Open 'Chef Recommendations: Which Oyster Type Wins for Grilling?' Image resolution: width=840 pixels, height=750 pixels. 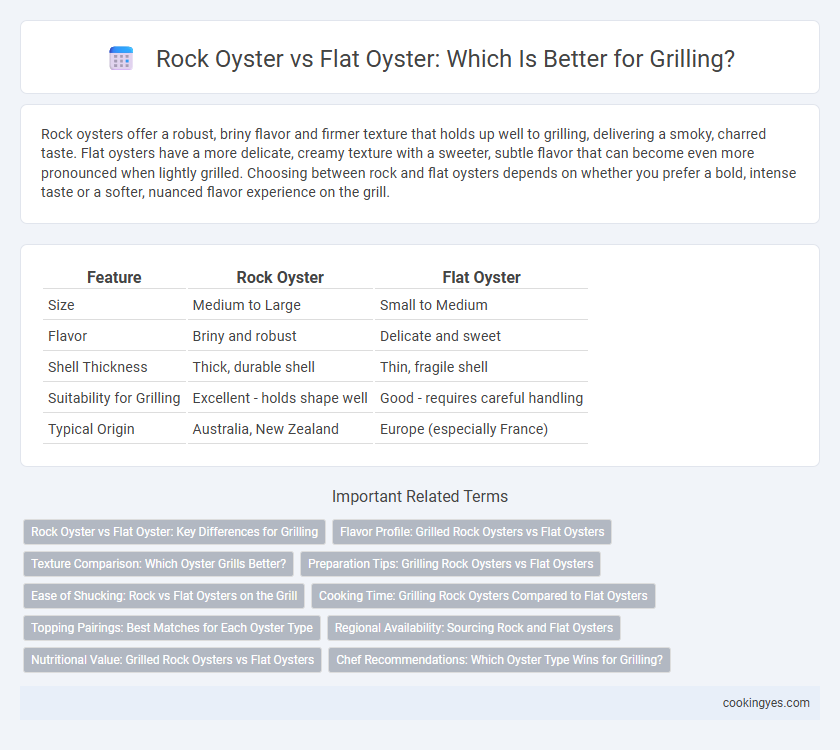[499, 660]
